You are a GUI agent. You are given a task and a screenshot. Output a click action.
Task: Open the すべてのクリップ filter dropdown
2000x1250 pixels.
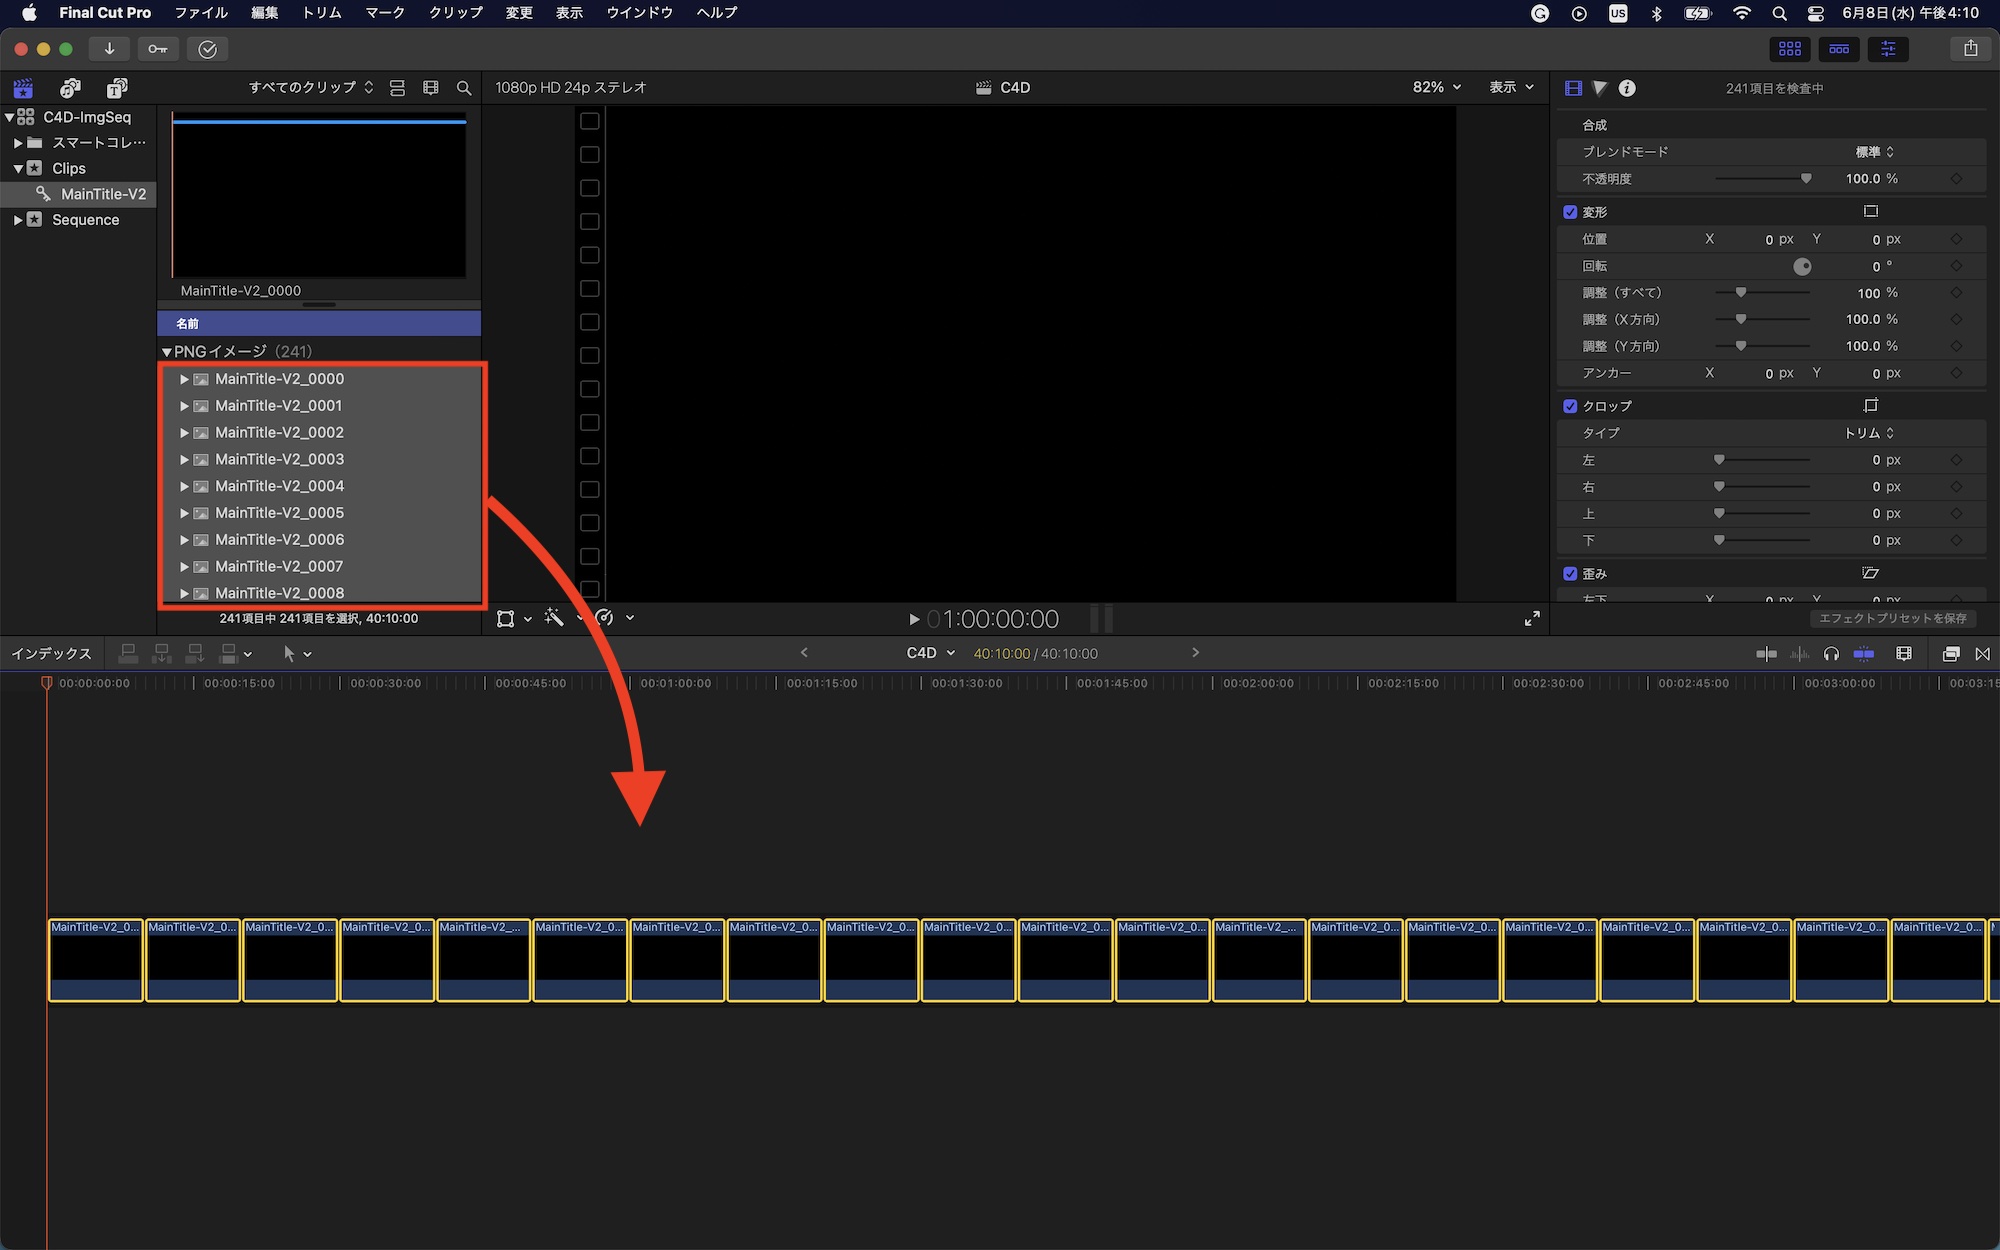pos(311,88)
